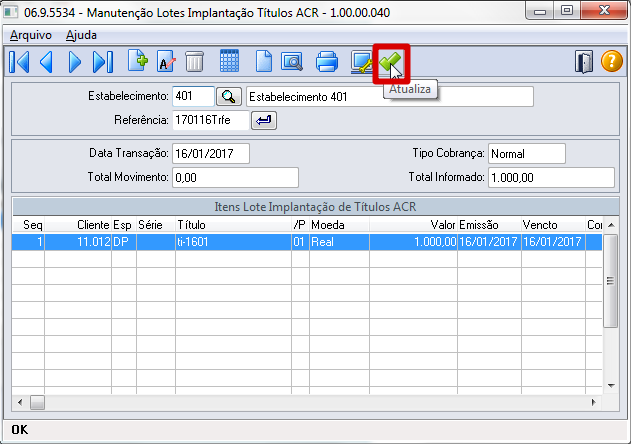Go to the previous record

[46, 62]
